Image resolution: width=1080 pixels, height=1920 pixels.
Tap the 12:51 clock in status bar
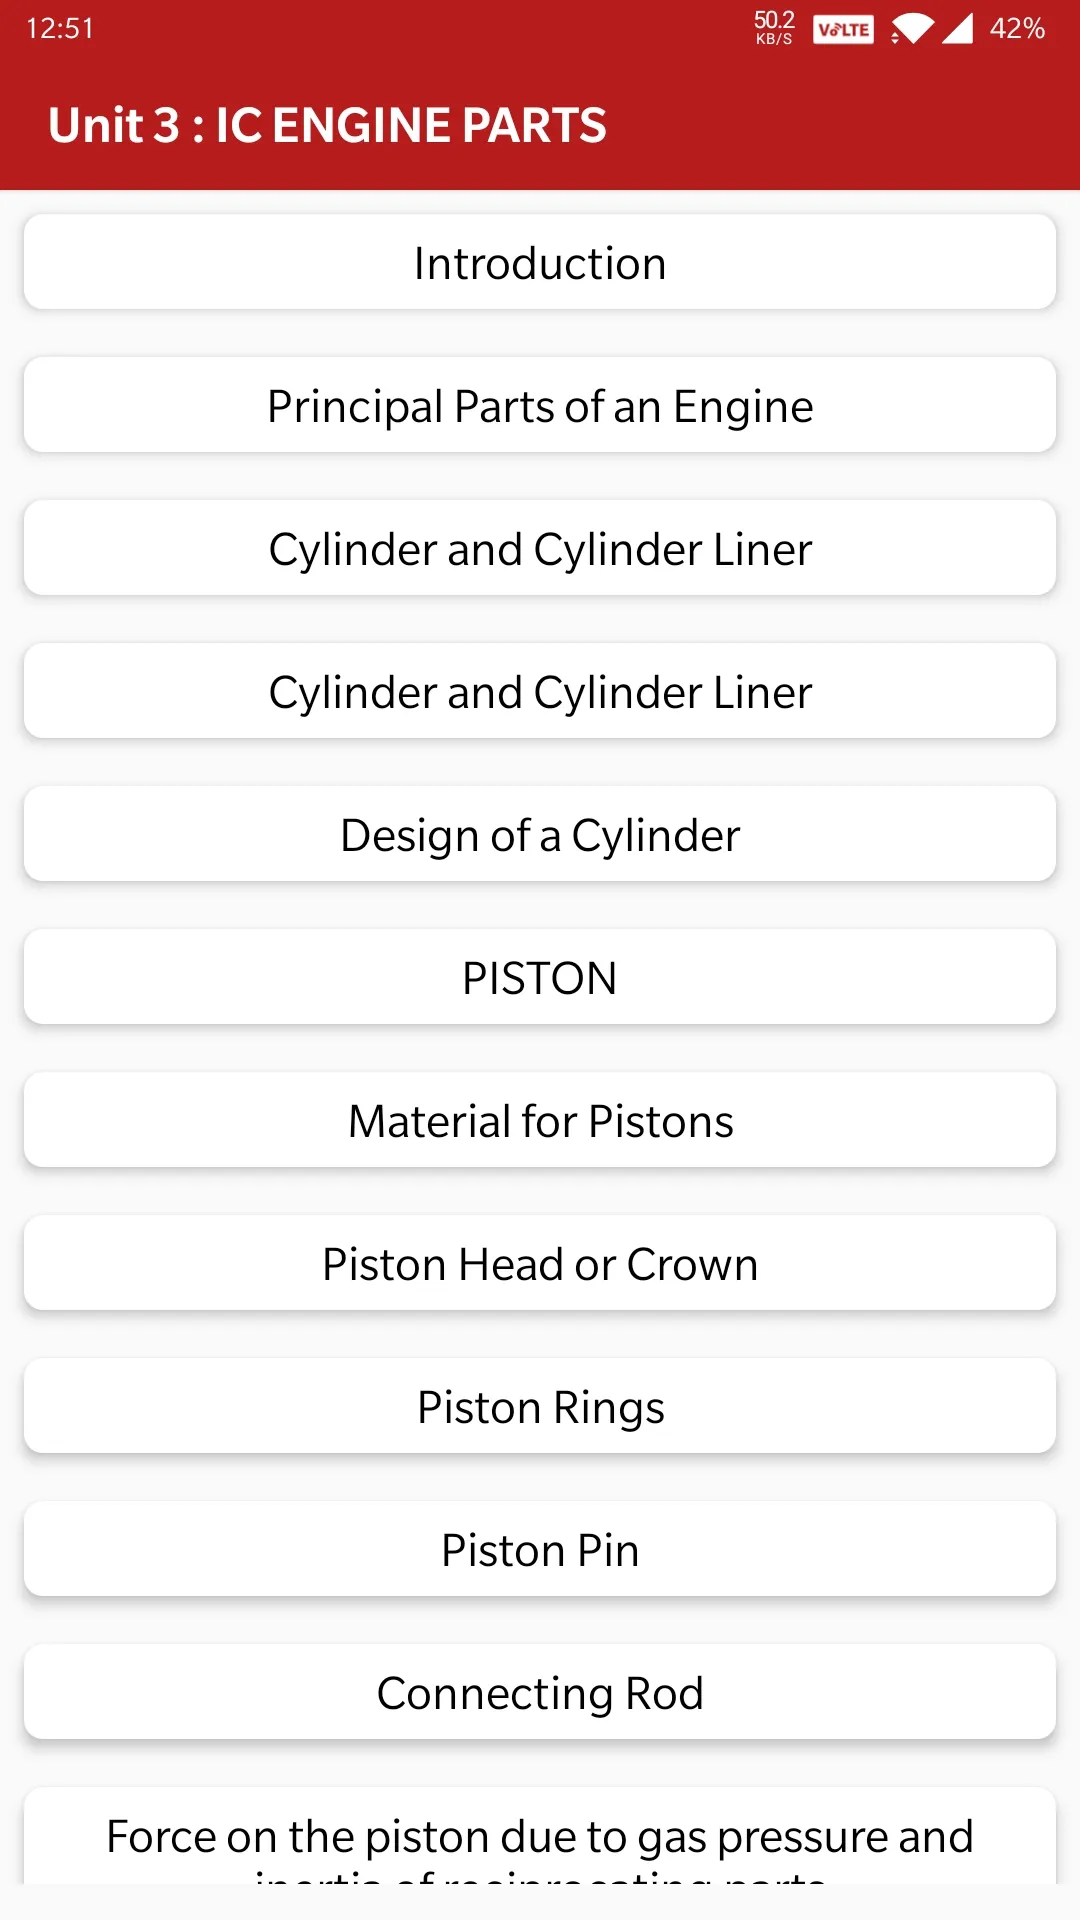coord(60,29)
